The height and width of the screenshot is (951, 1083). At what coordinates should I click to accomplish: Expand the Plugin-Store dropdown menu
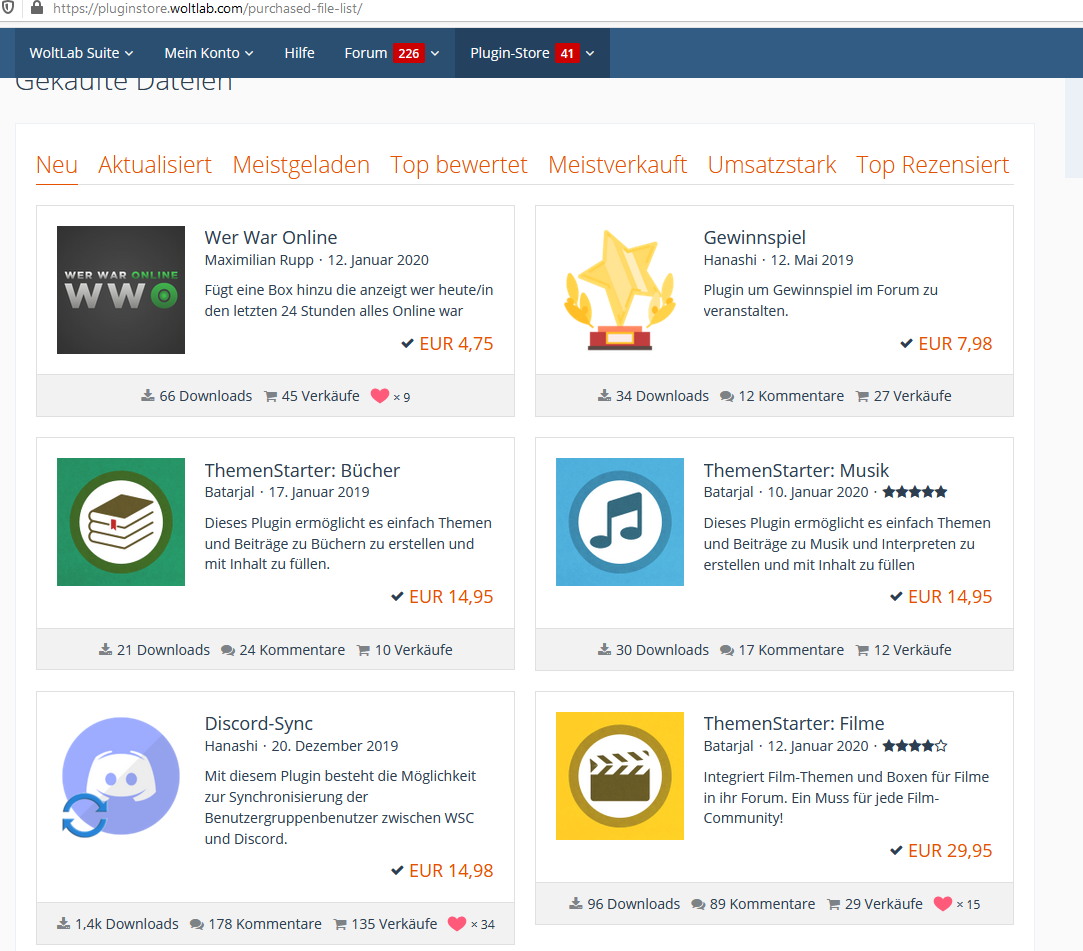532,53
